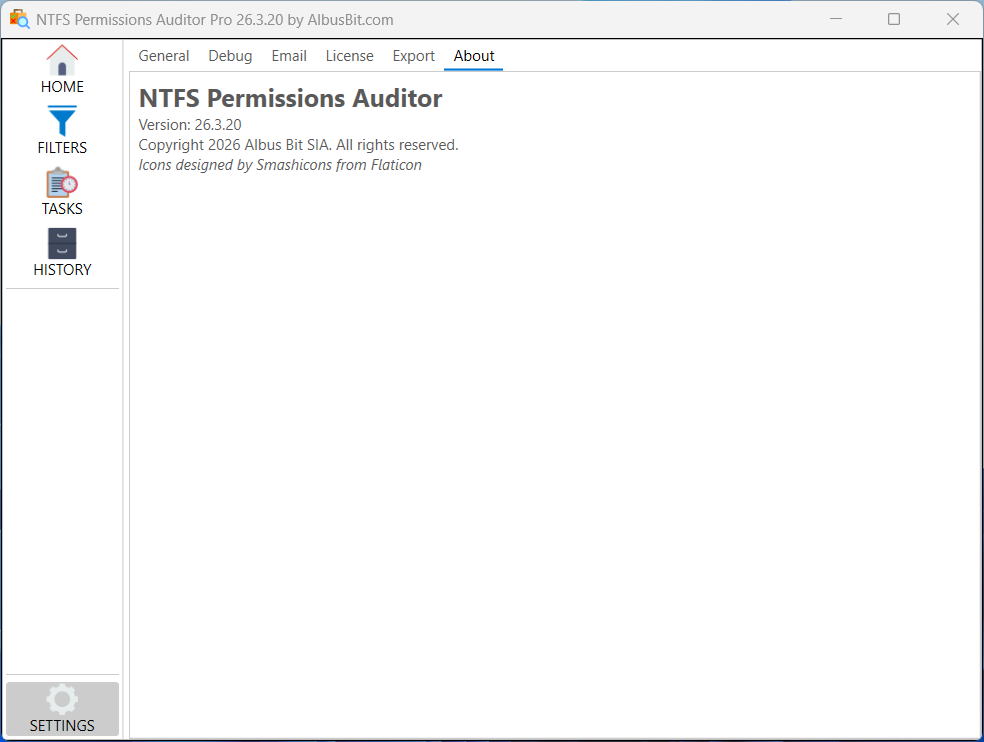Click the About tab
This screenshot has height=742, width=984.
point(474,56)
